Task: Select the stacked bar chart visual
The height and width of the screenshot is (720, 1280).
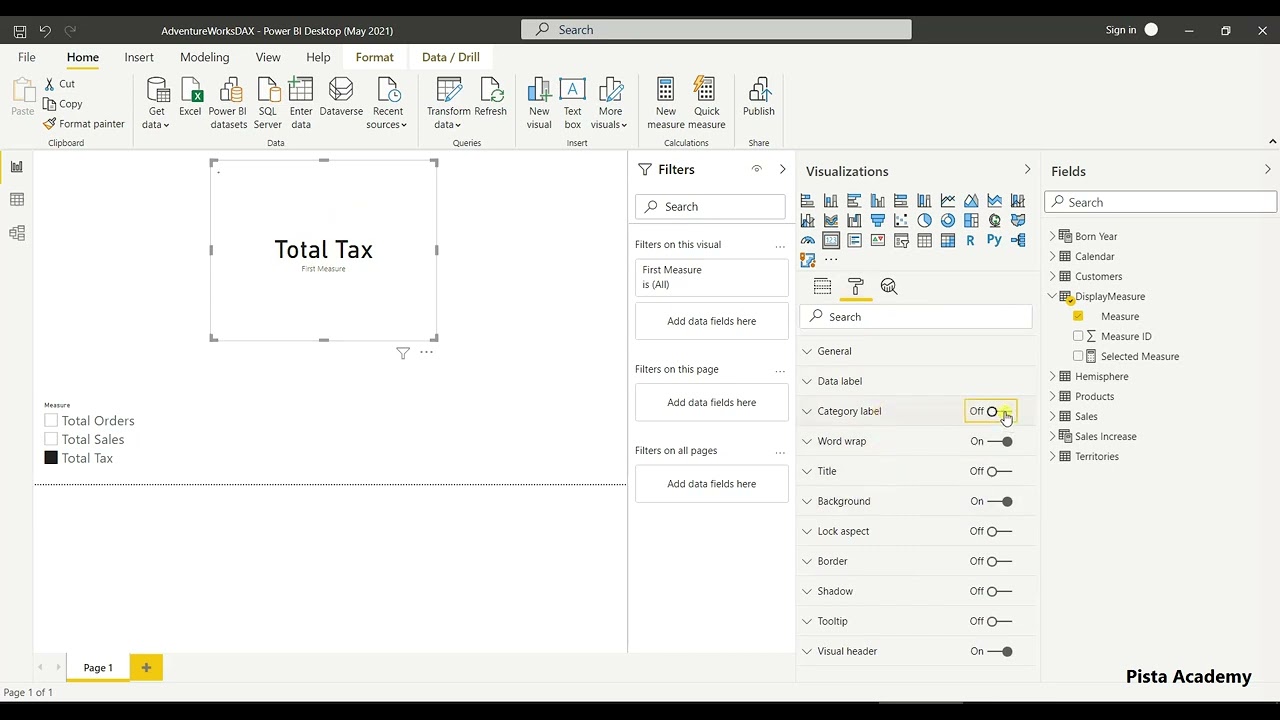Action: [807, 201]
